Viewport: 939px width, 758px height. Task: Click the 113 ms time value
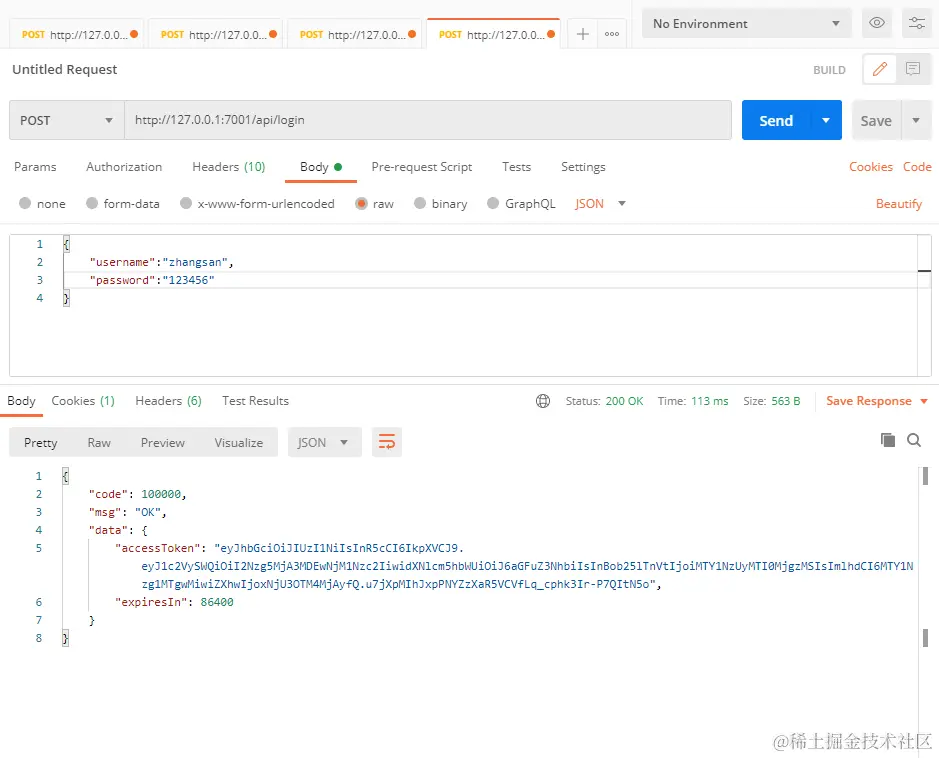click(x=710, y=401)
